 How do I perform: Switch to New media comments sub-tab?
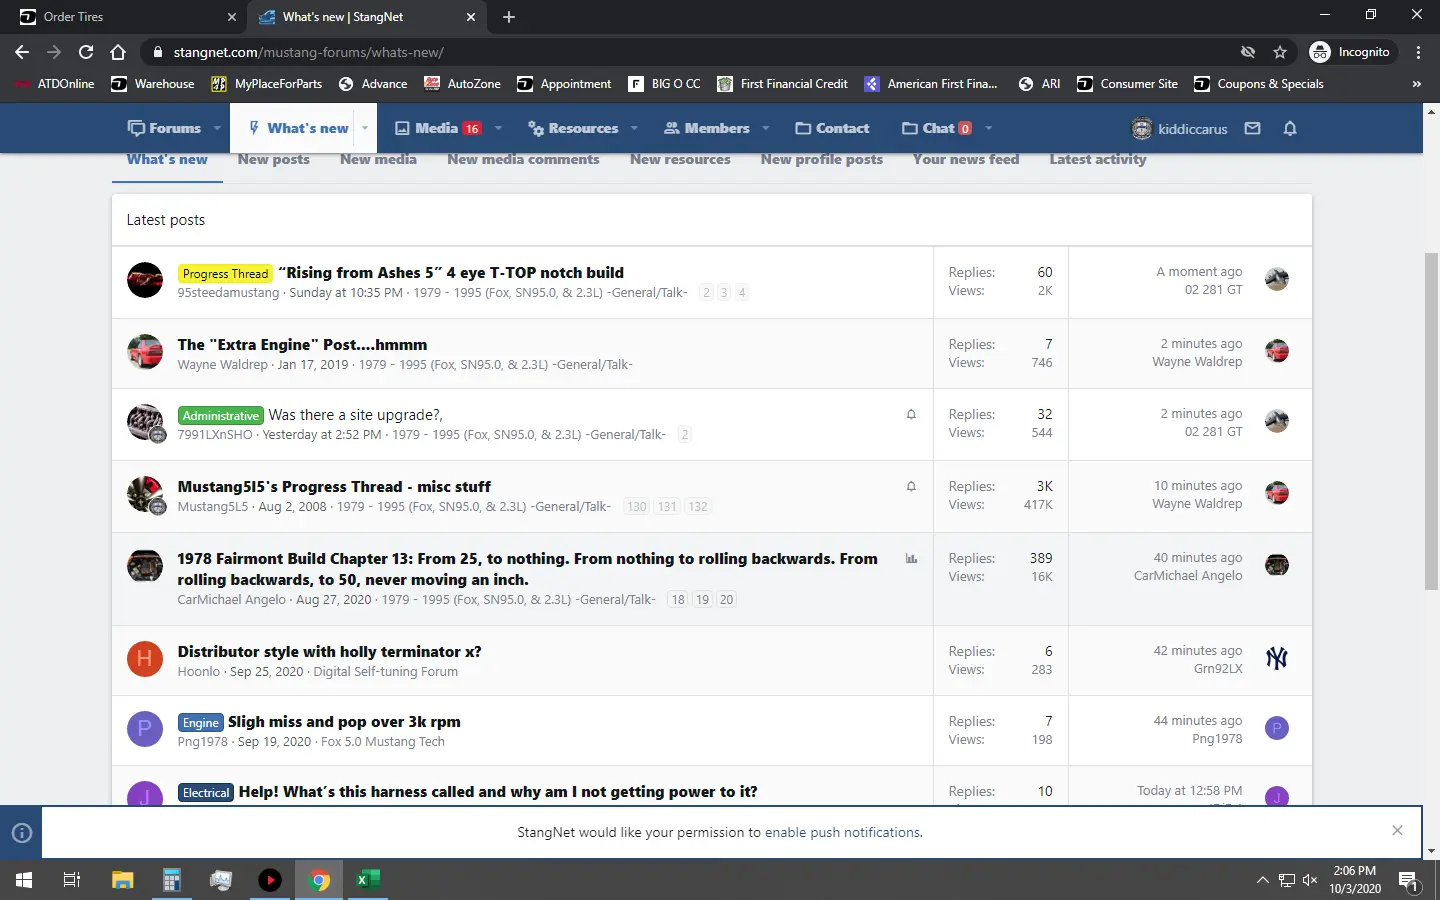(523, 160)
